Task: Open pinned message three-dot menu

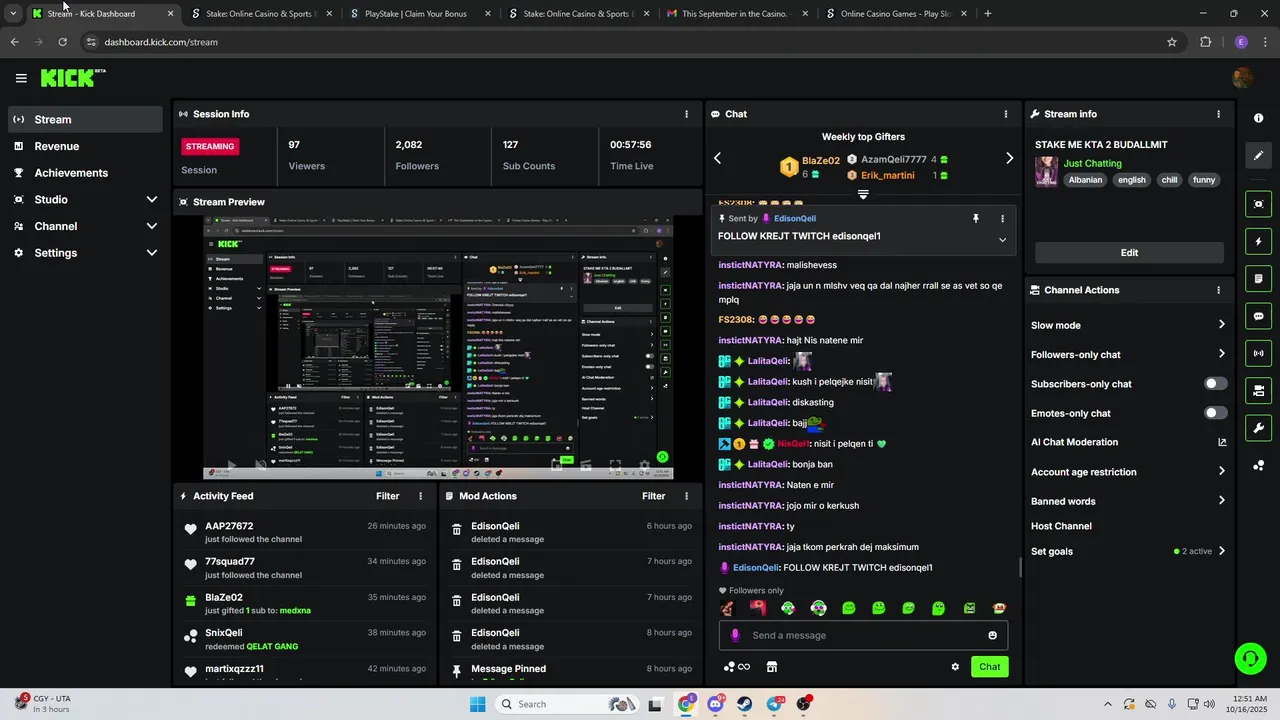Action: tap(1002, 218)
